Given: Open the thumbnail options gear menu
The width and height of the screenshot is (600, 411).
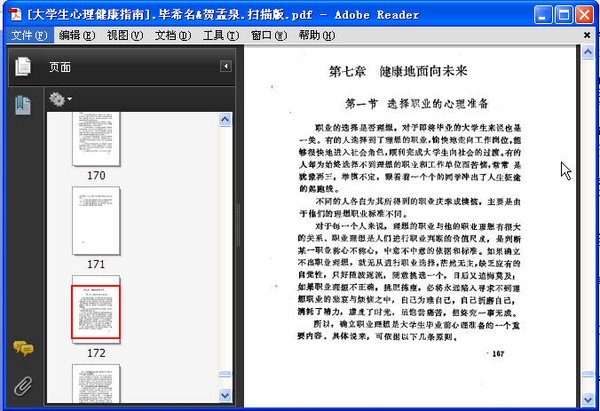Looking at the screenshot, I should [x=60, y=99].
